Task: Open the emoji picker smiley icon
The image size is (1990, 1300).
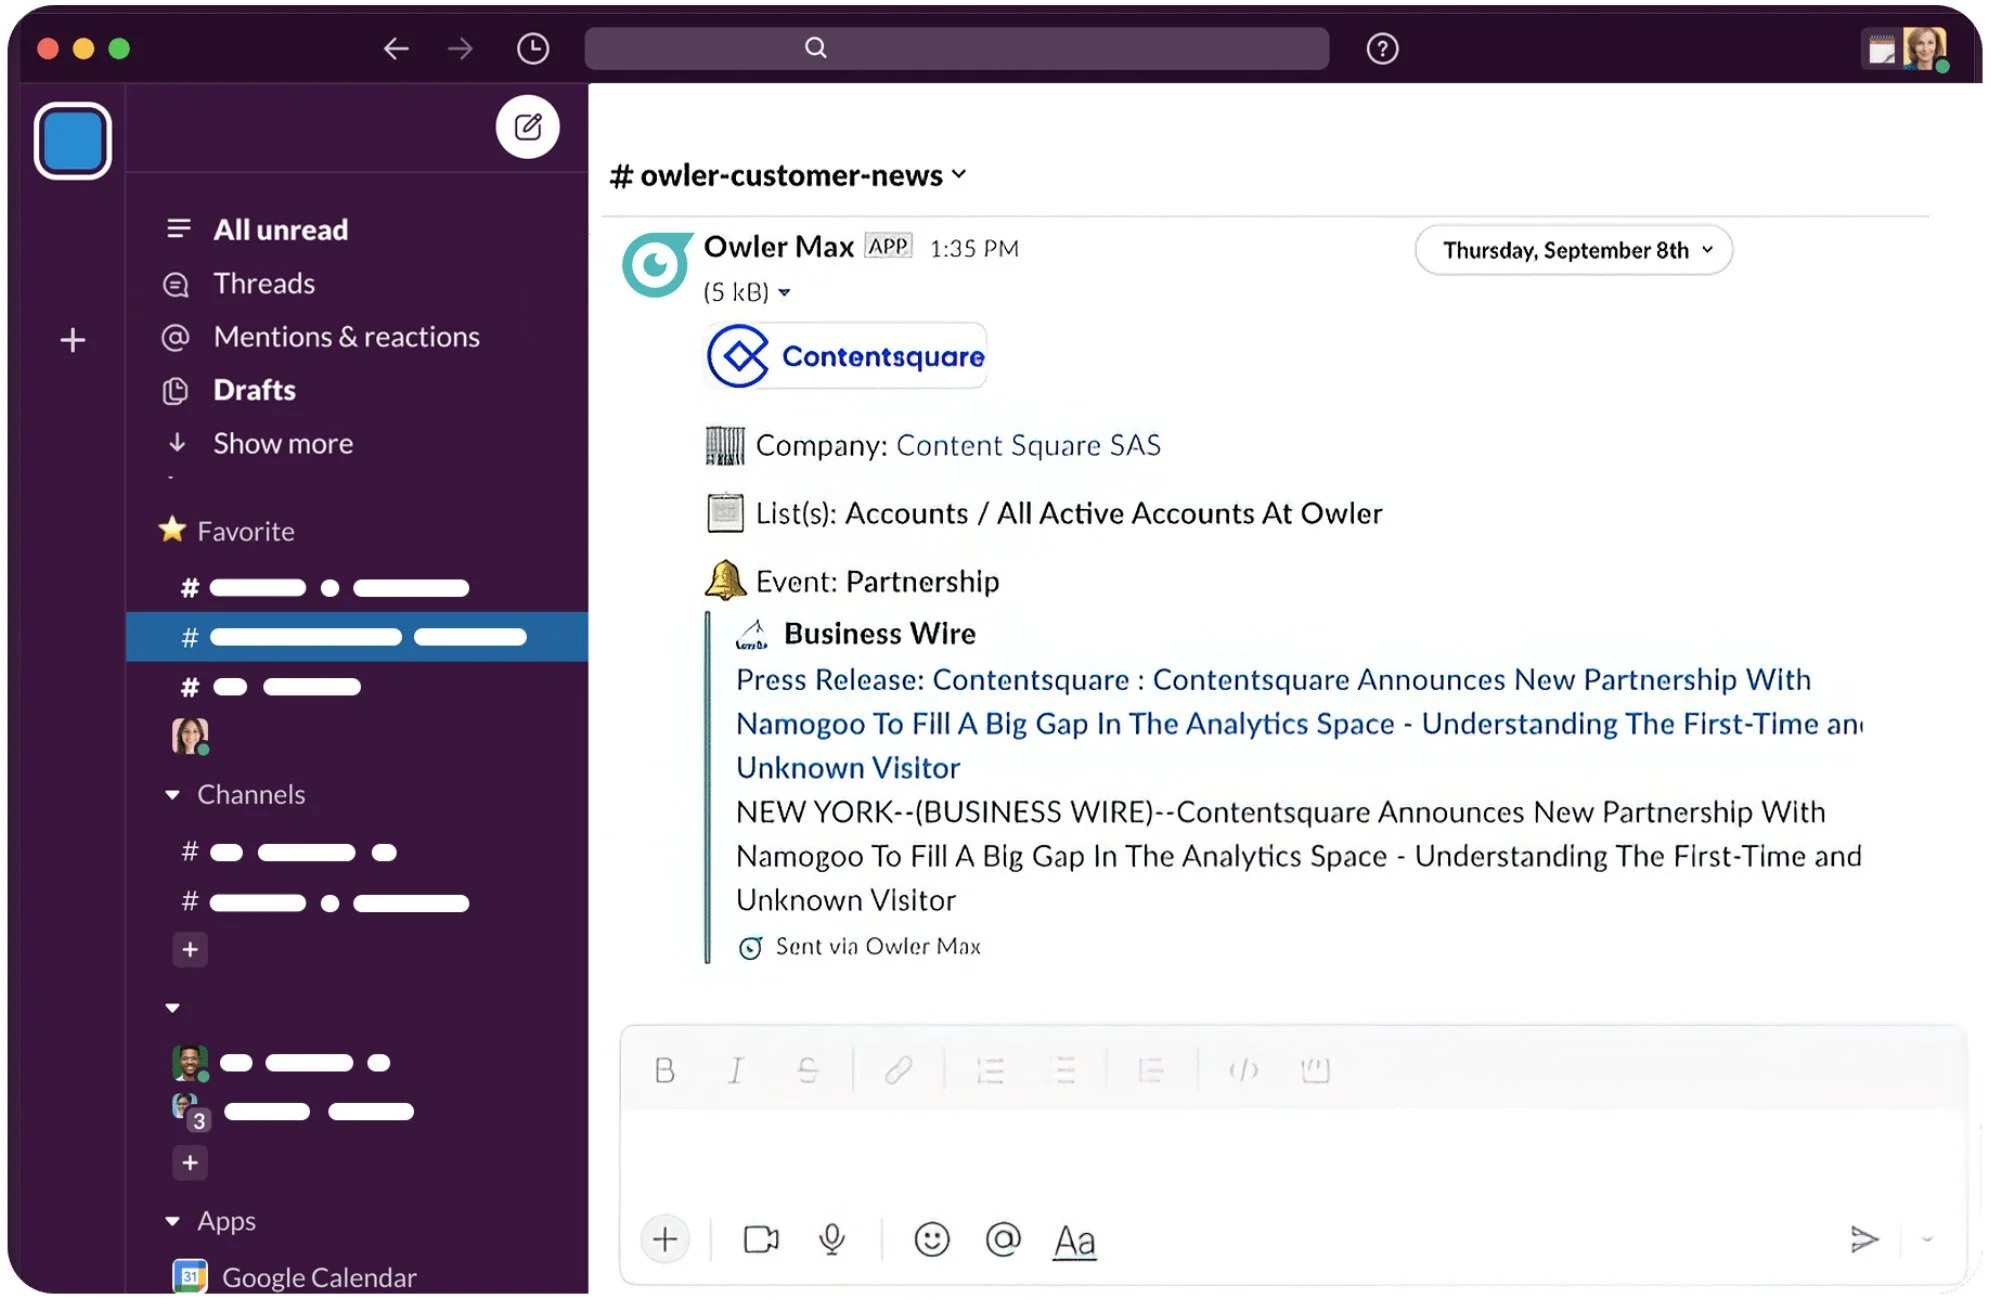Action: click(x=931, y=1239)
